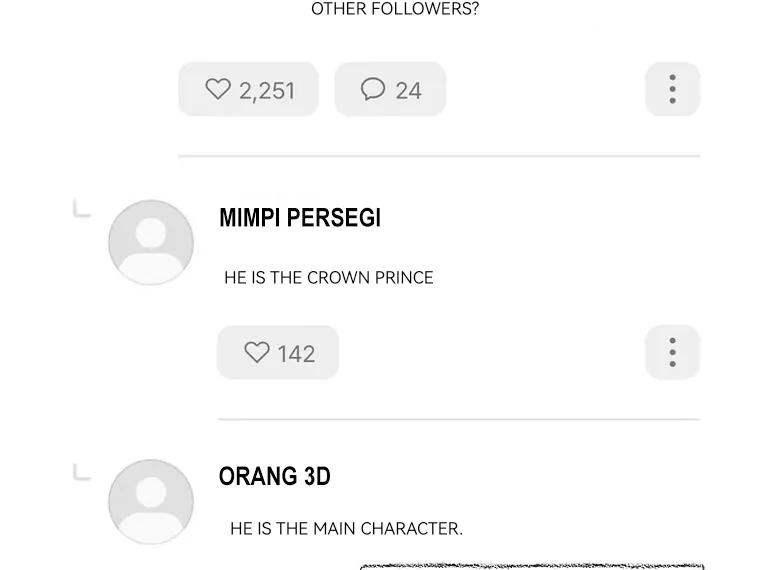This screenshot has height=570, width=760.
Task: Click Mimpi Persegi's profile avatar
Action: click(151, 242)
